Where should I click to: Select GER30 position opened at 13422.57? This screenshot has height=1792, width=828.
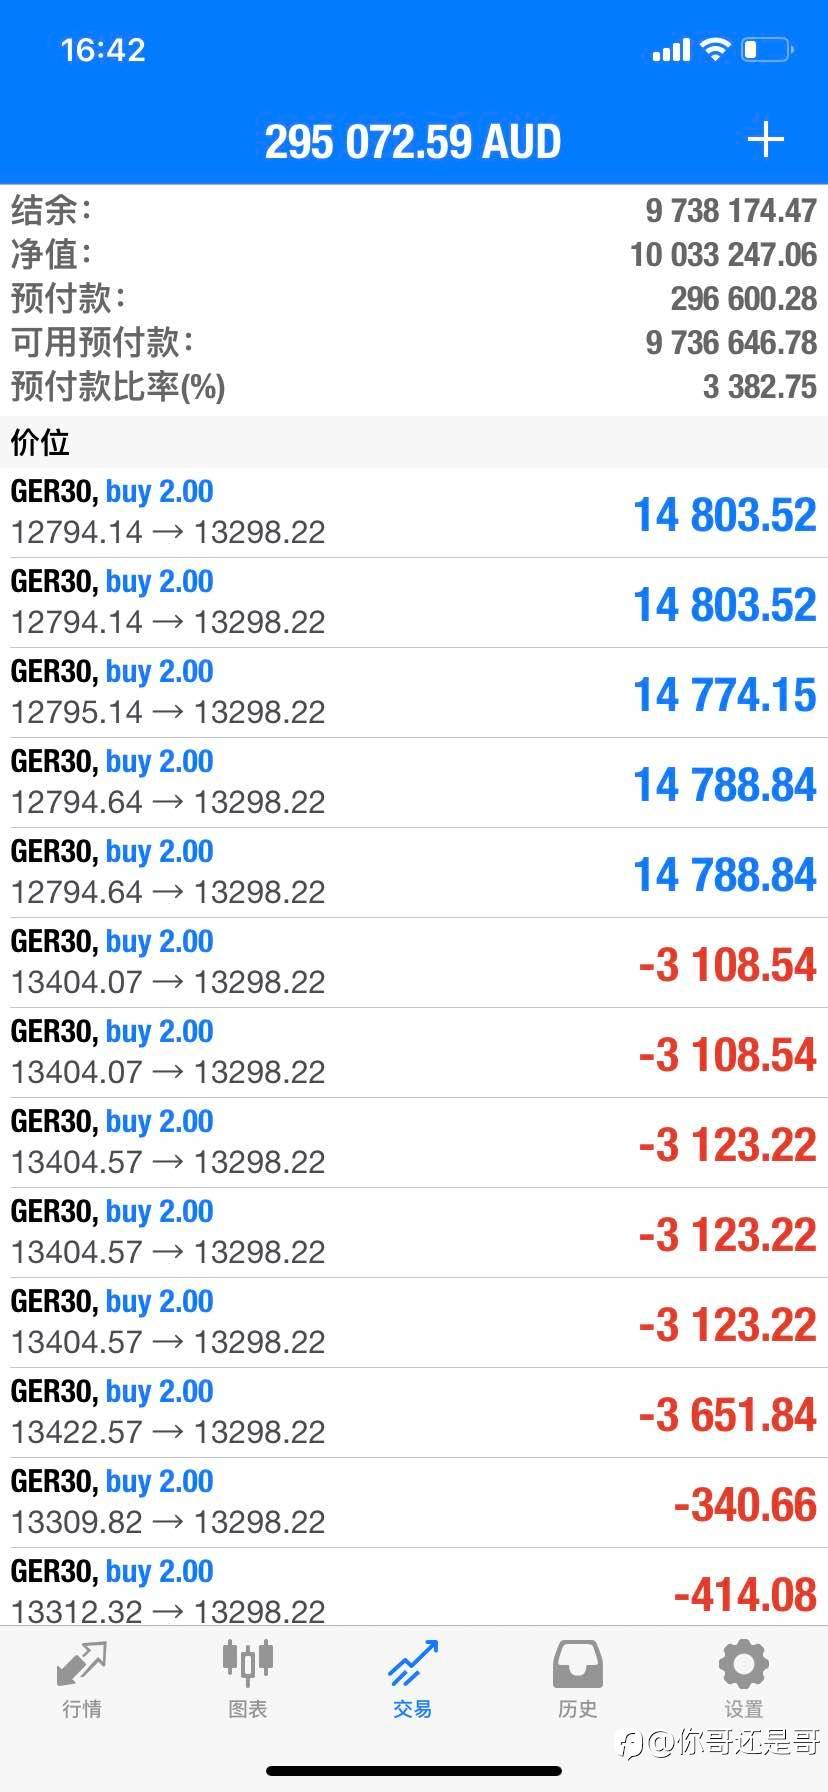tap(414, 1412)
